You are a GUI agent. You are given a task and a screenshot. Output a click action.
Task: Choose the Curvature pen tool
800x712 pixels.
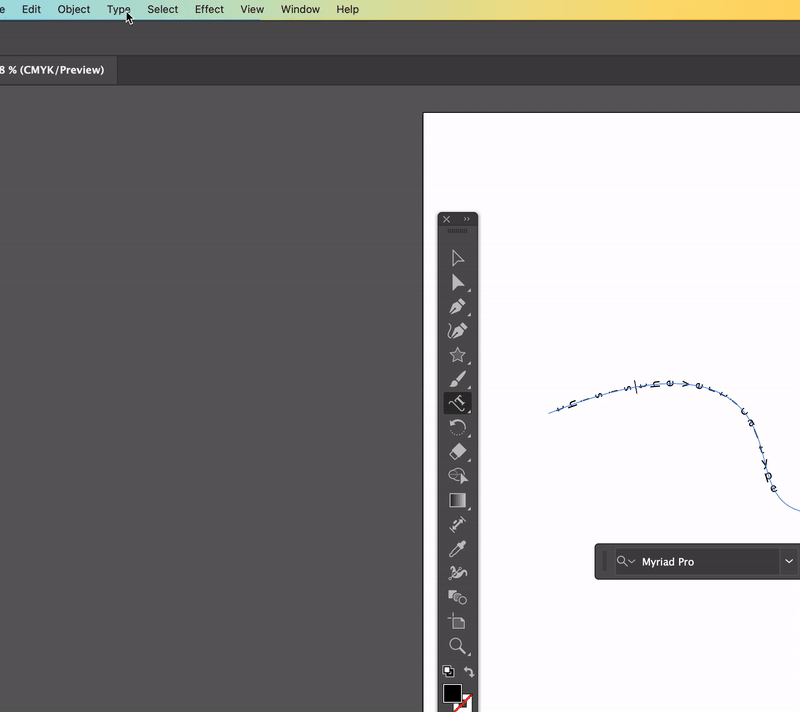pos(457,331)
